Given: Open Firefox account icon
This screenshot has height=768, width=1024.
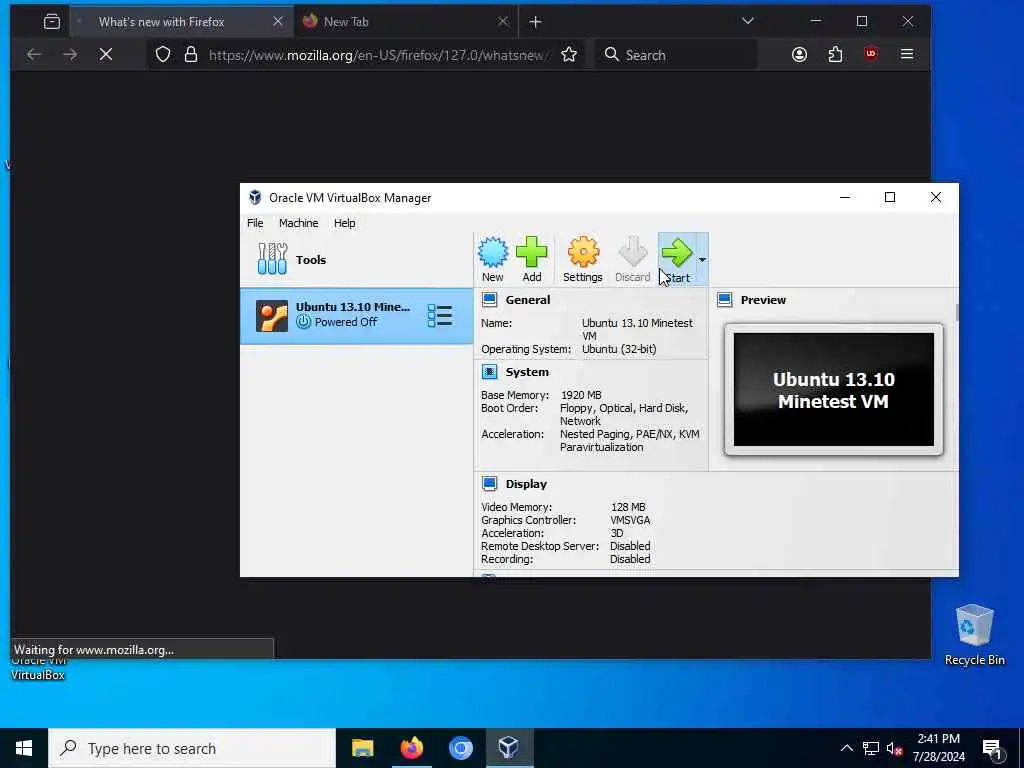Looking at the screenshot, I should pyautogui.click(x=799, y=55).
